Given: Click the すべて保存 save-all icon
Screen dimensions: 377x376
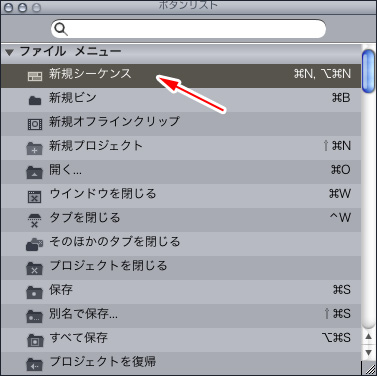Looking at the screenshot, I should [x=35, y=341].
